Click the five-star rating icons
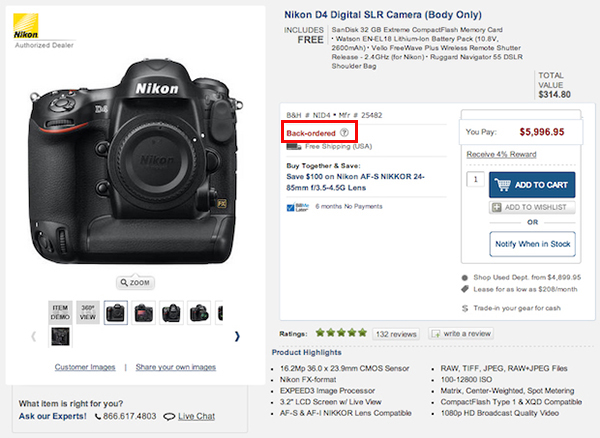600x438 pixels. coord(341,333)
